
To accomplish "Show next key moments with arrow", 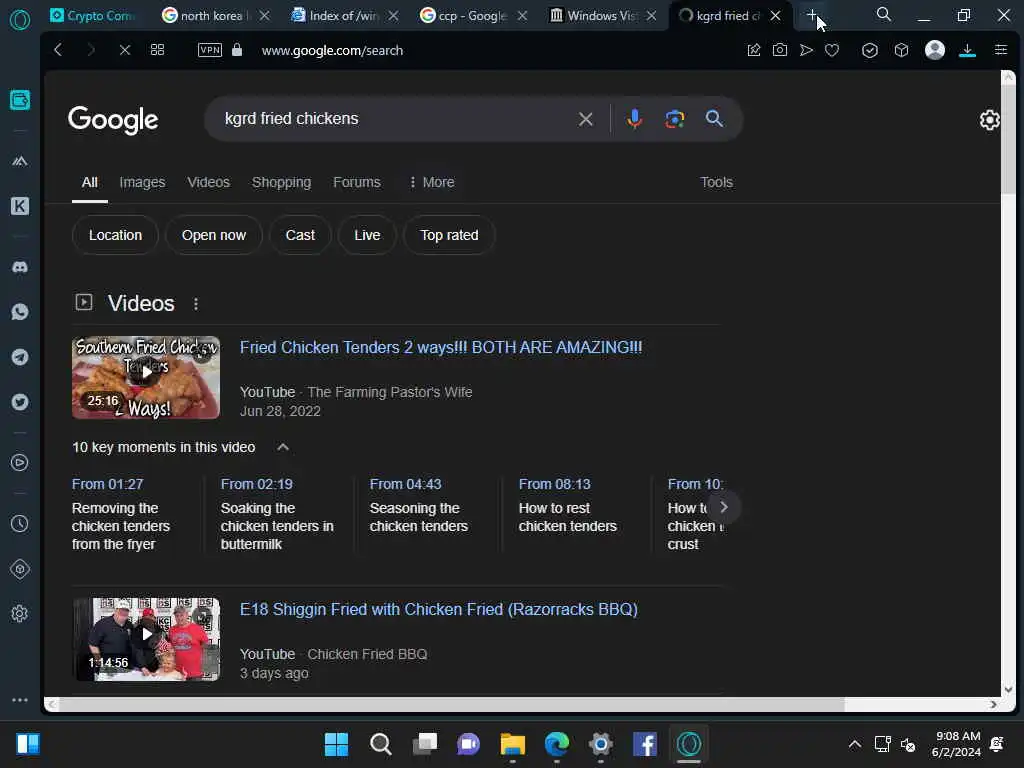I will [724, 507].
